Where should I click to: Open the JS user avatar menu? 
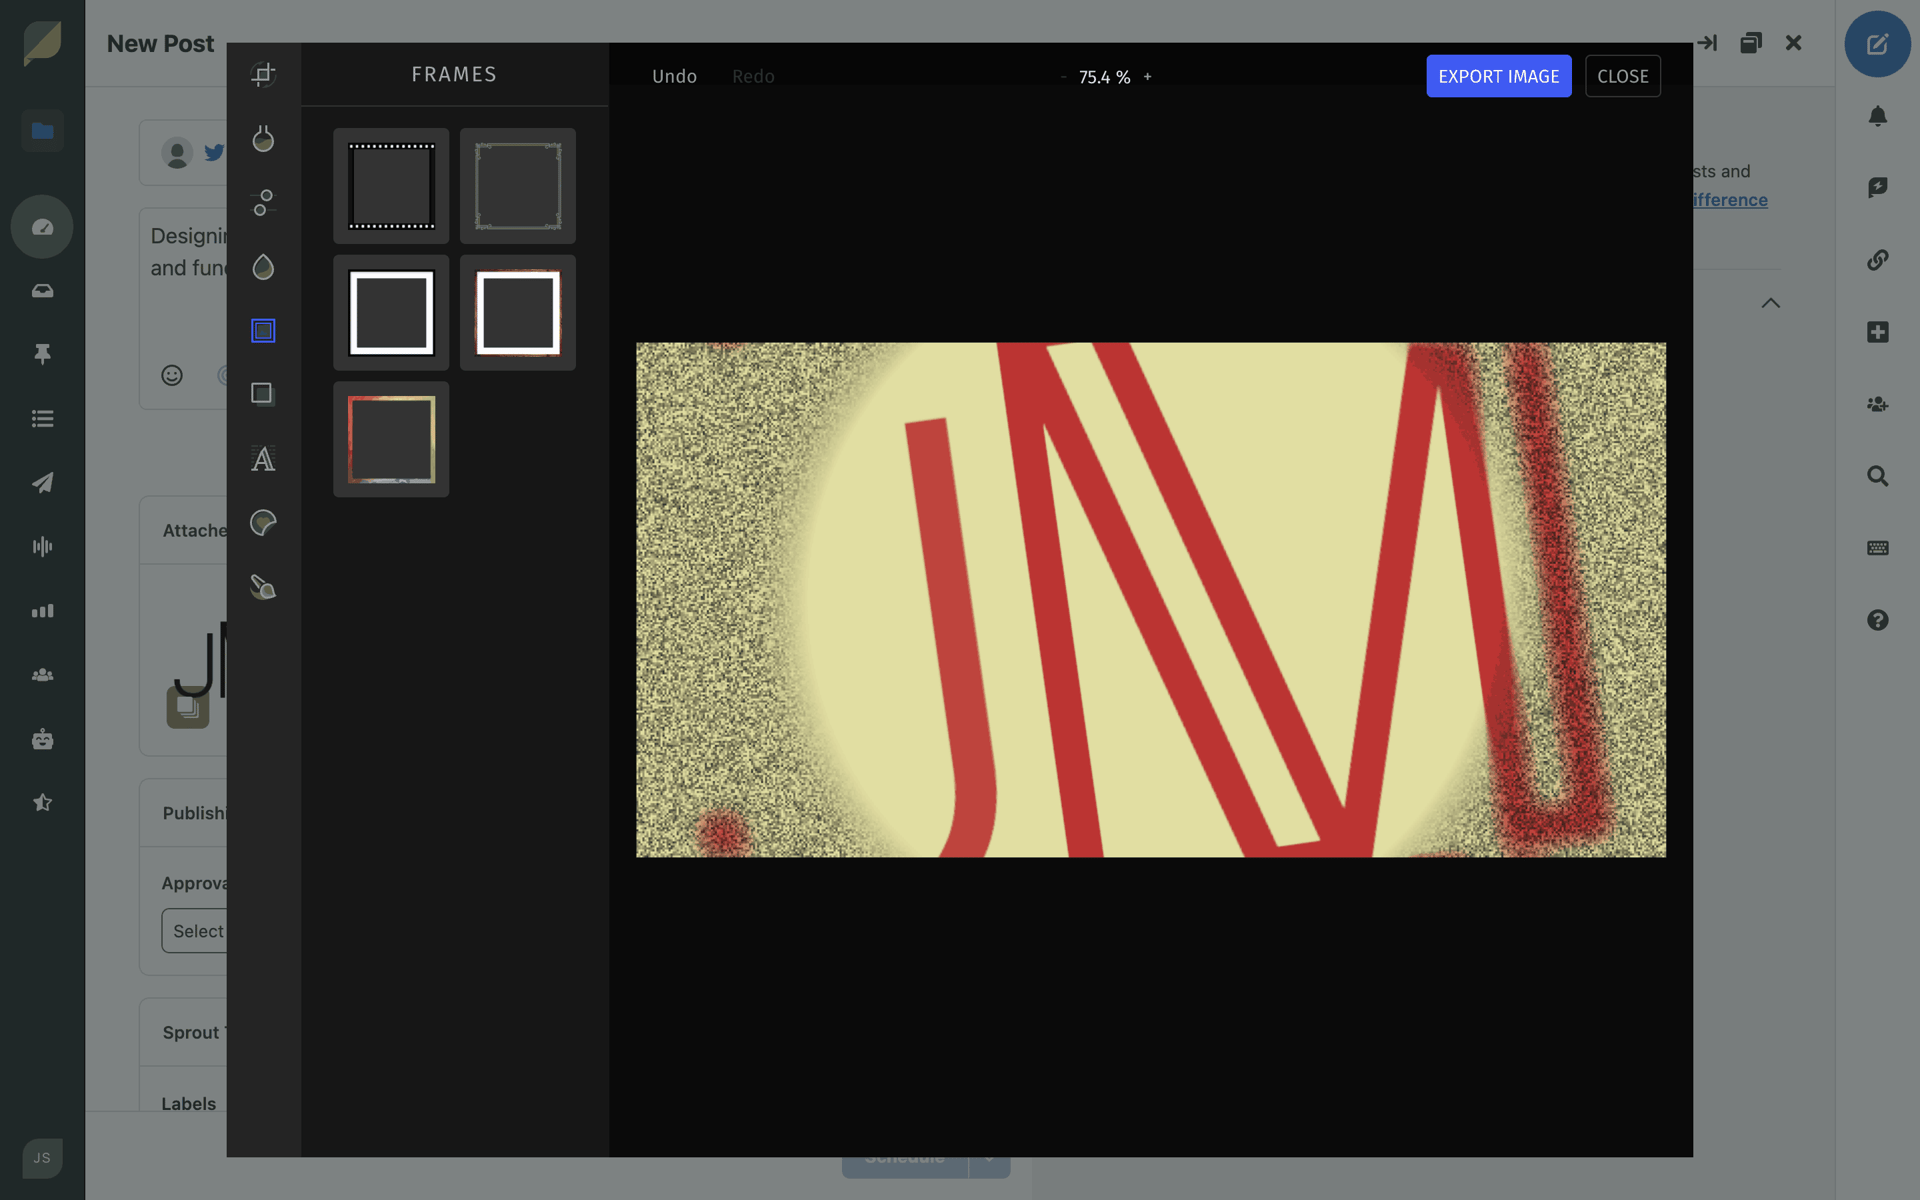42,1158
